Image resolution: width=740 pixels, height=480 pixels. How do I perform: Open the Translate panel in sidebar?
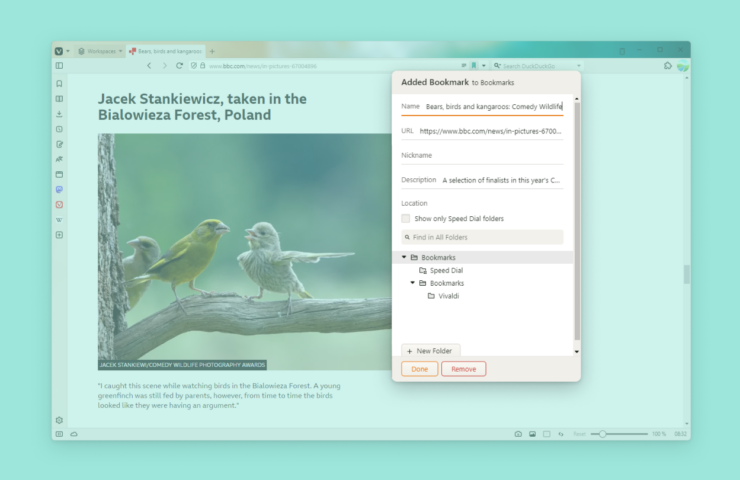pyautogui.click(x=59, y=159)
